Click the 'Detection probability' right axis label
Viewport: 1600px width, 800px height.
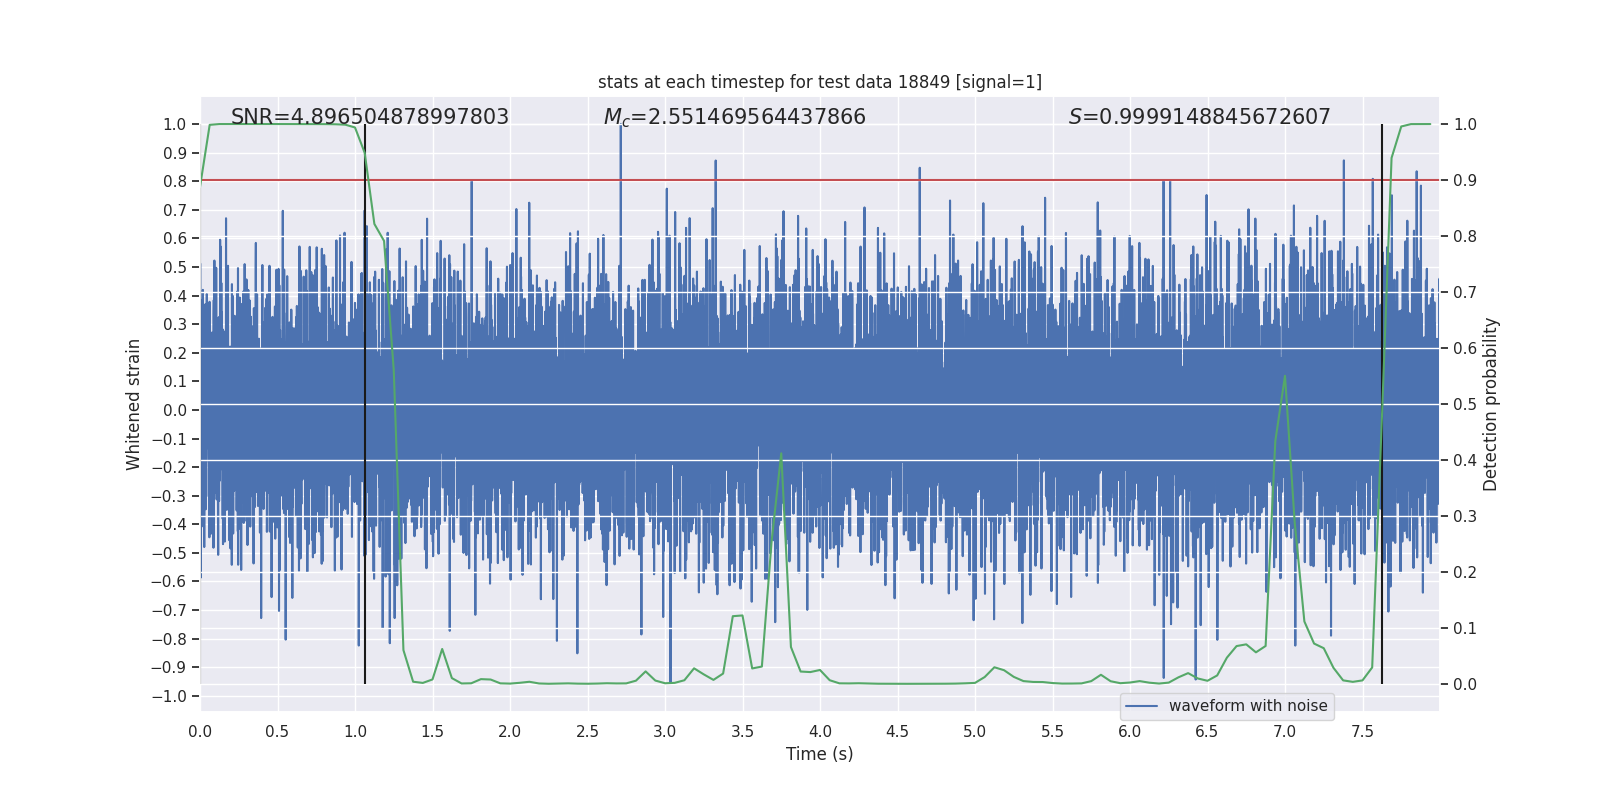(1491, 404)
